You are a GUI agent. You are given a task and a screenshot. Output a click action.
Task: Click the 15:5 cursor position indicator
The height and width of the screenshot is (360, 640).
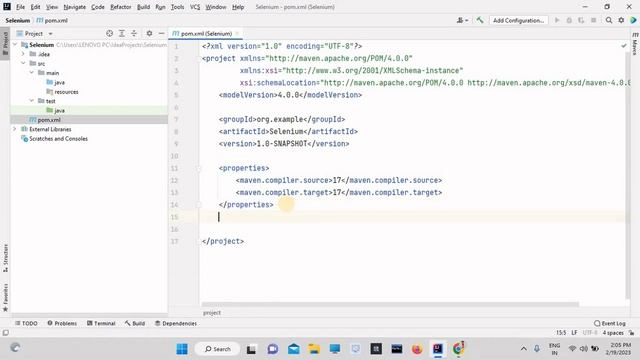pyautogui.click(x=561, y=333)
